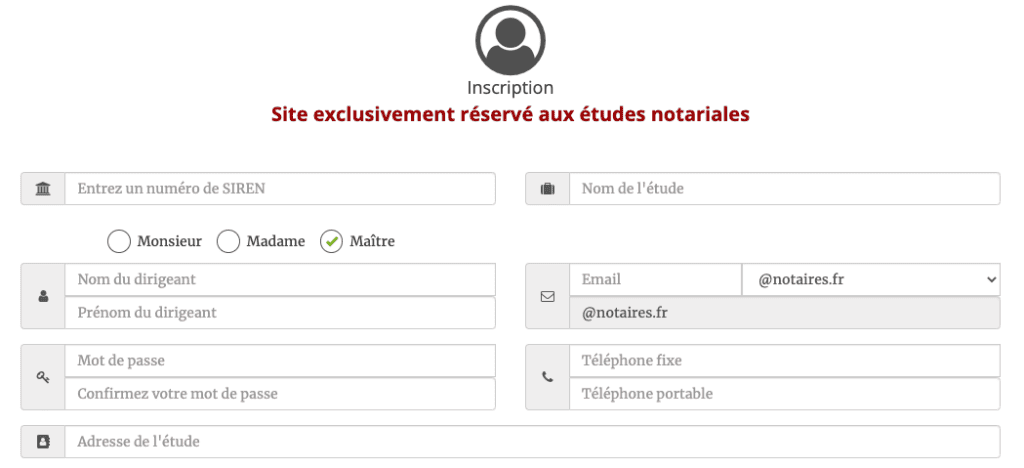Screen dimensions: 1024x468
Task: Click the briefcase icon beside Nom de l'étude
Action: 547,189
